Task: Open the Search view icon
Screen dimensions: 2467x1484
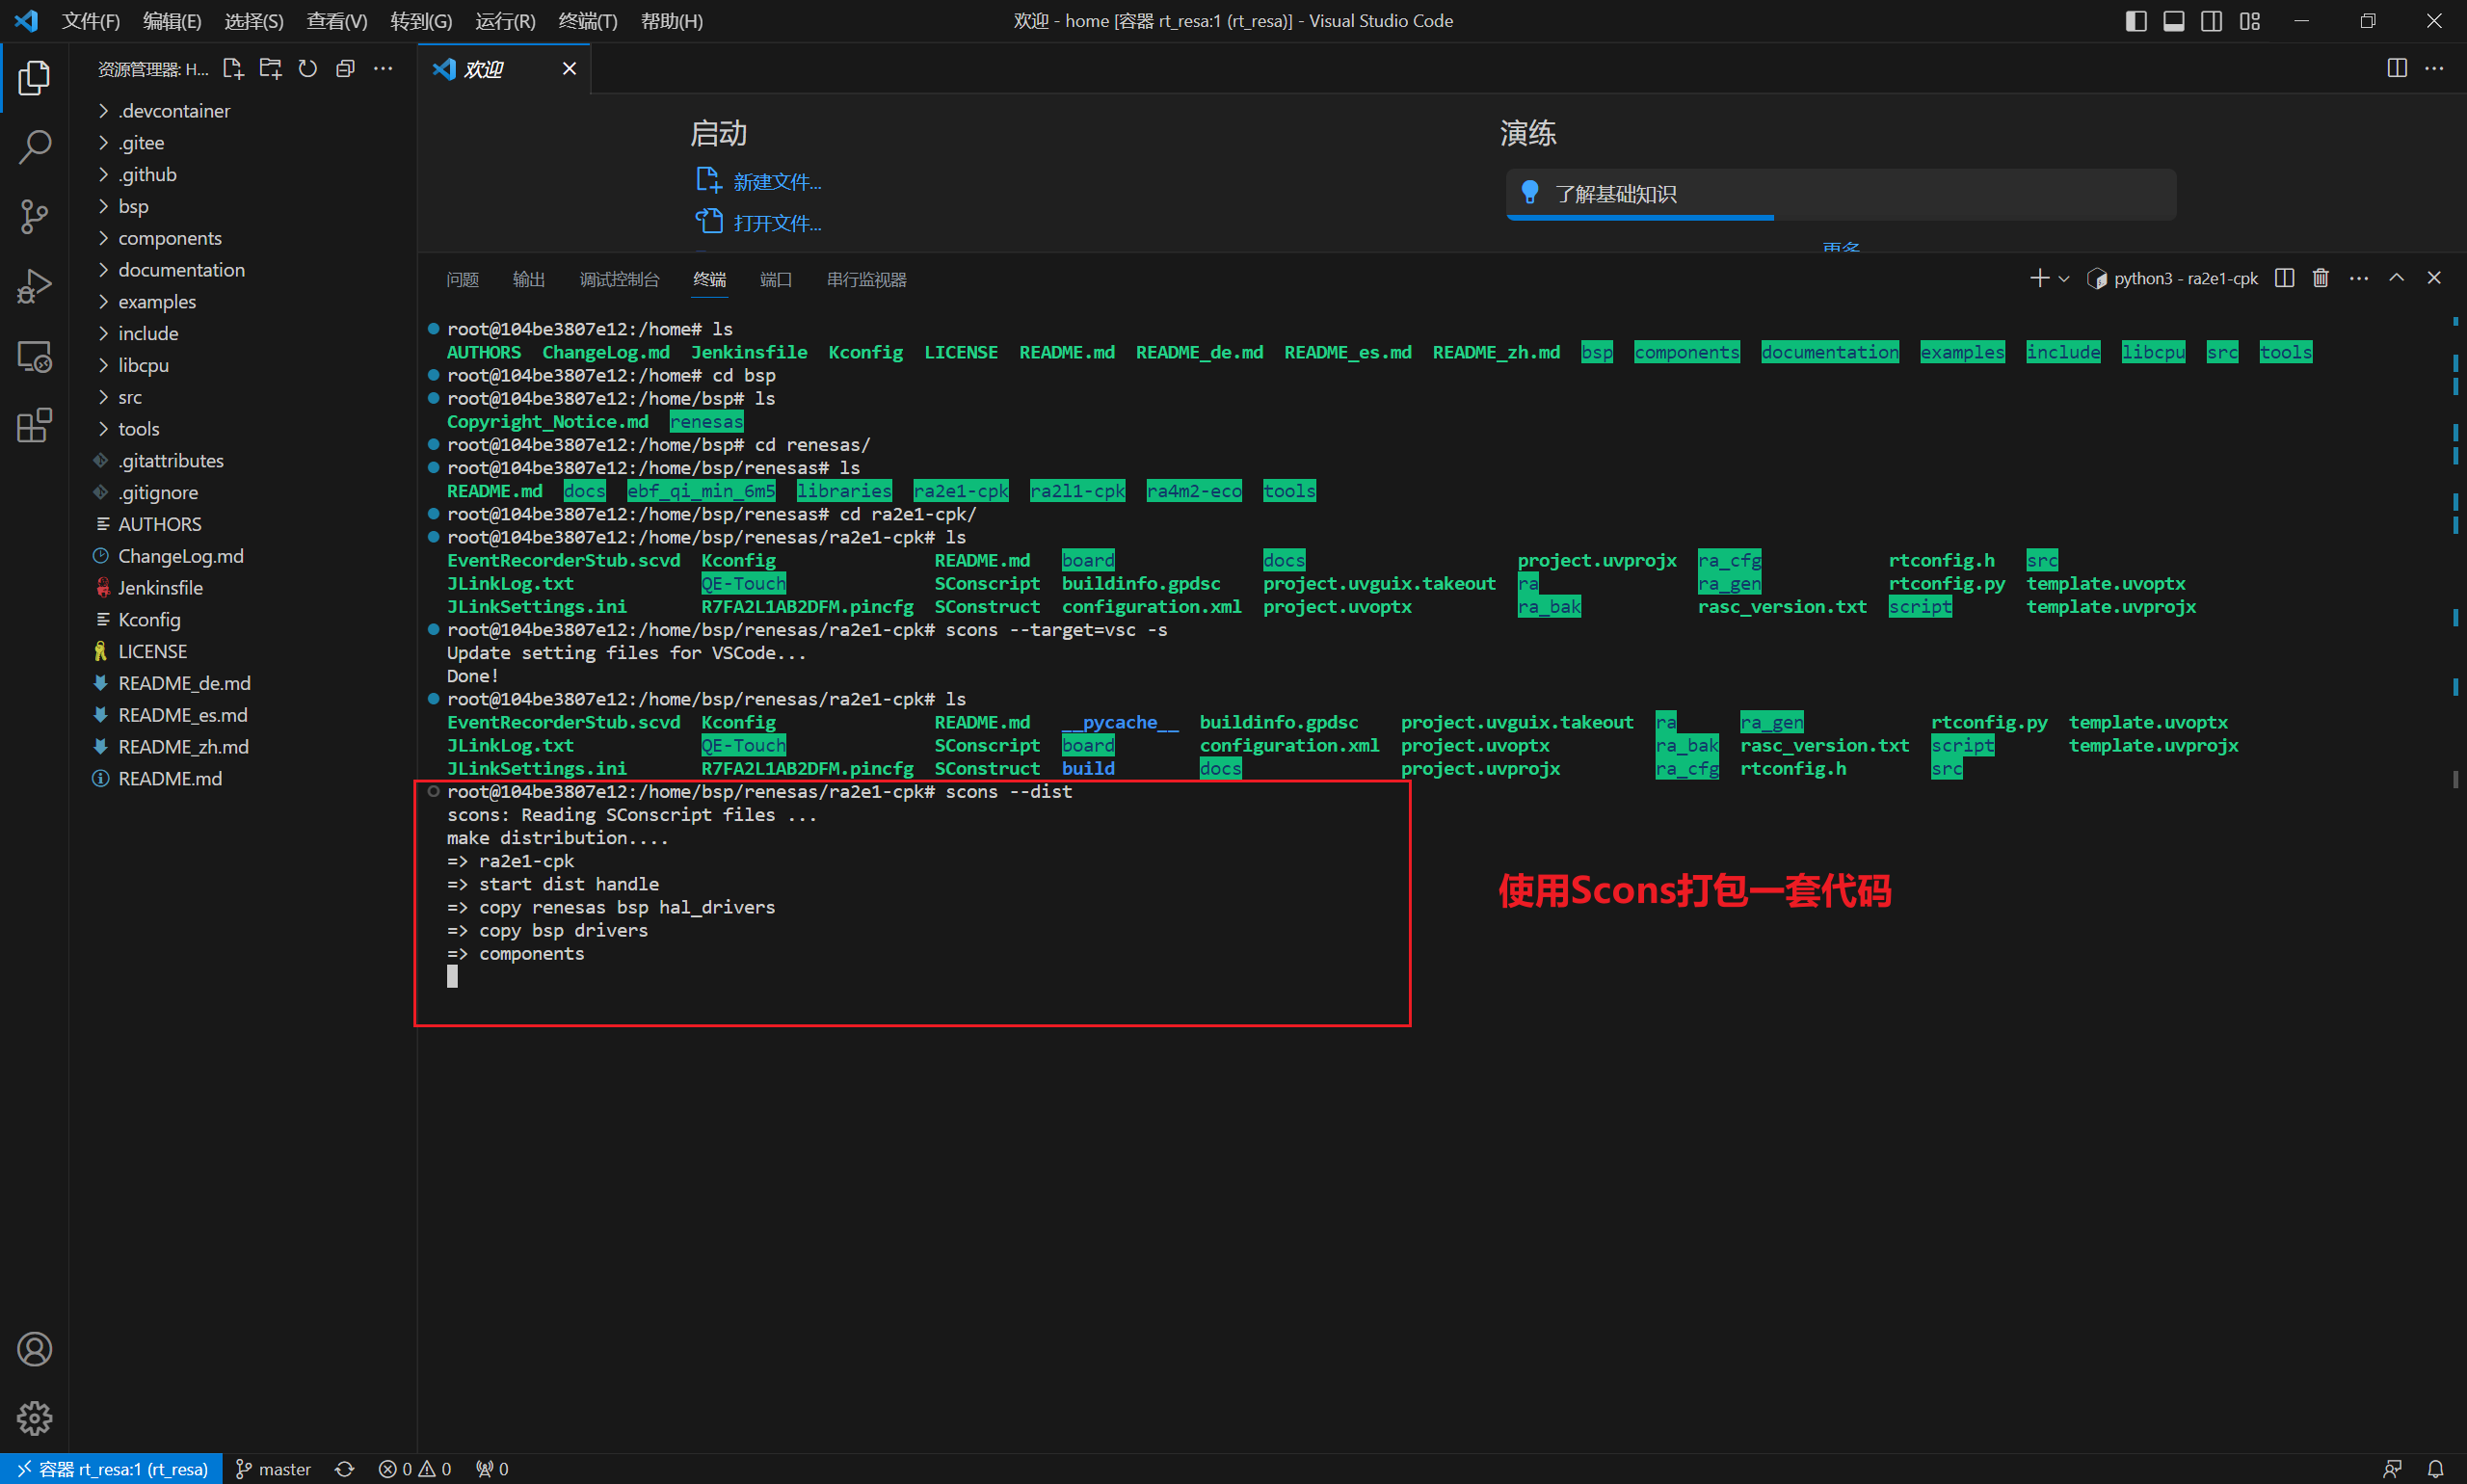Action: (x=34, y=147)
